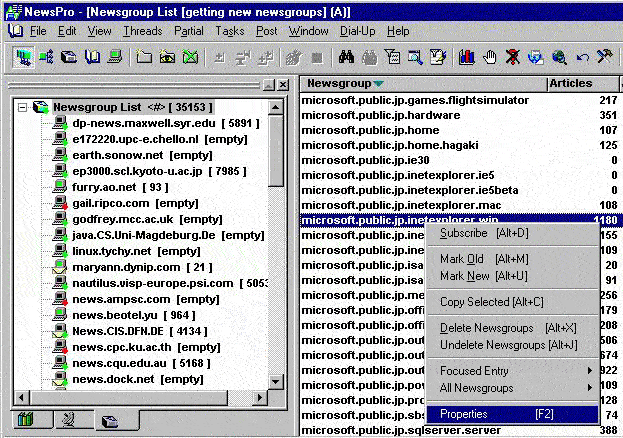Open the Focused Entry submenu arrow
The width and height of the screenshot is (623, 438).
click(590, 370)
